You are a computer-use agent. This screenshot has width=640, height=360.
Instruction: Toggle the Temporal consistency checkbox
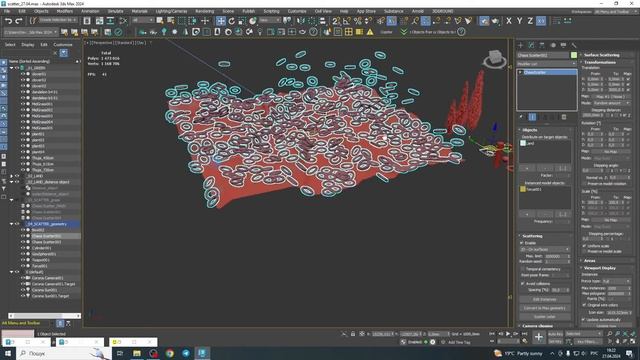522,269
